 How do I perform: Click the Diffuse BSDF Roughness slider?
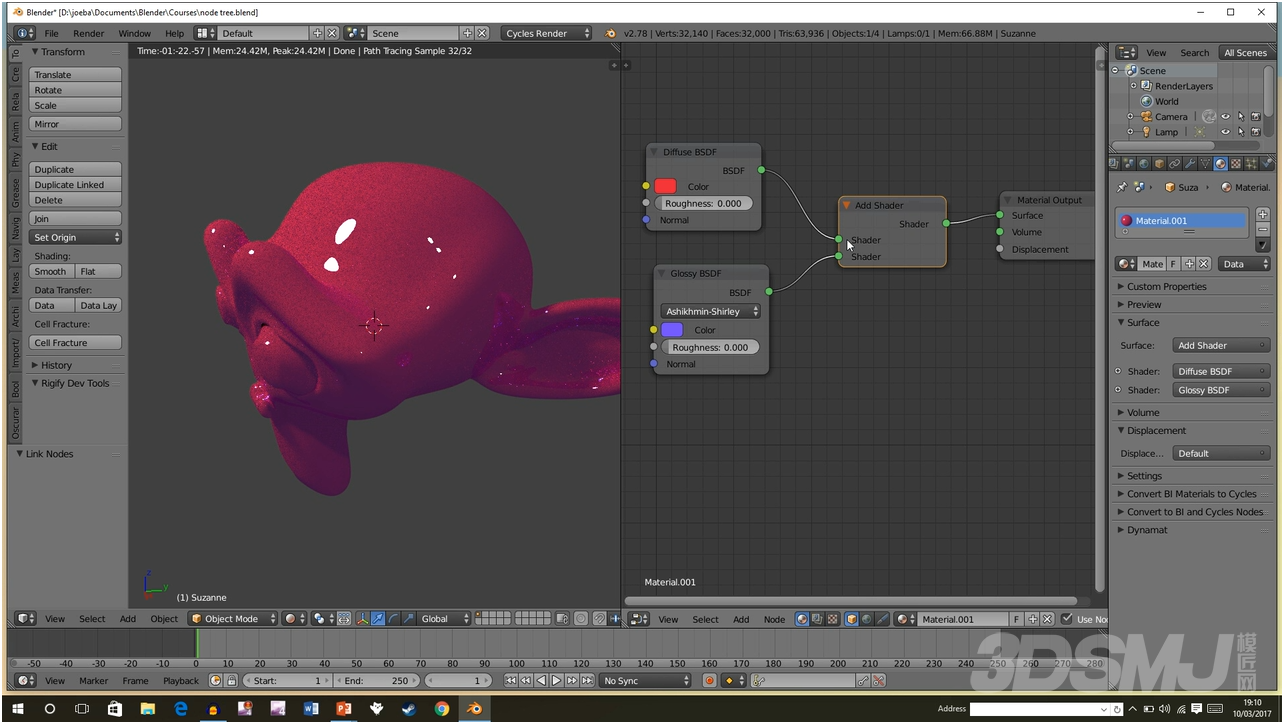click(x=704, y=203)
